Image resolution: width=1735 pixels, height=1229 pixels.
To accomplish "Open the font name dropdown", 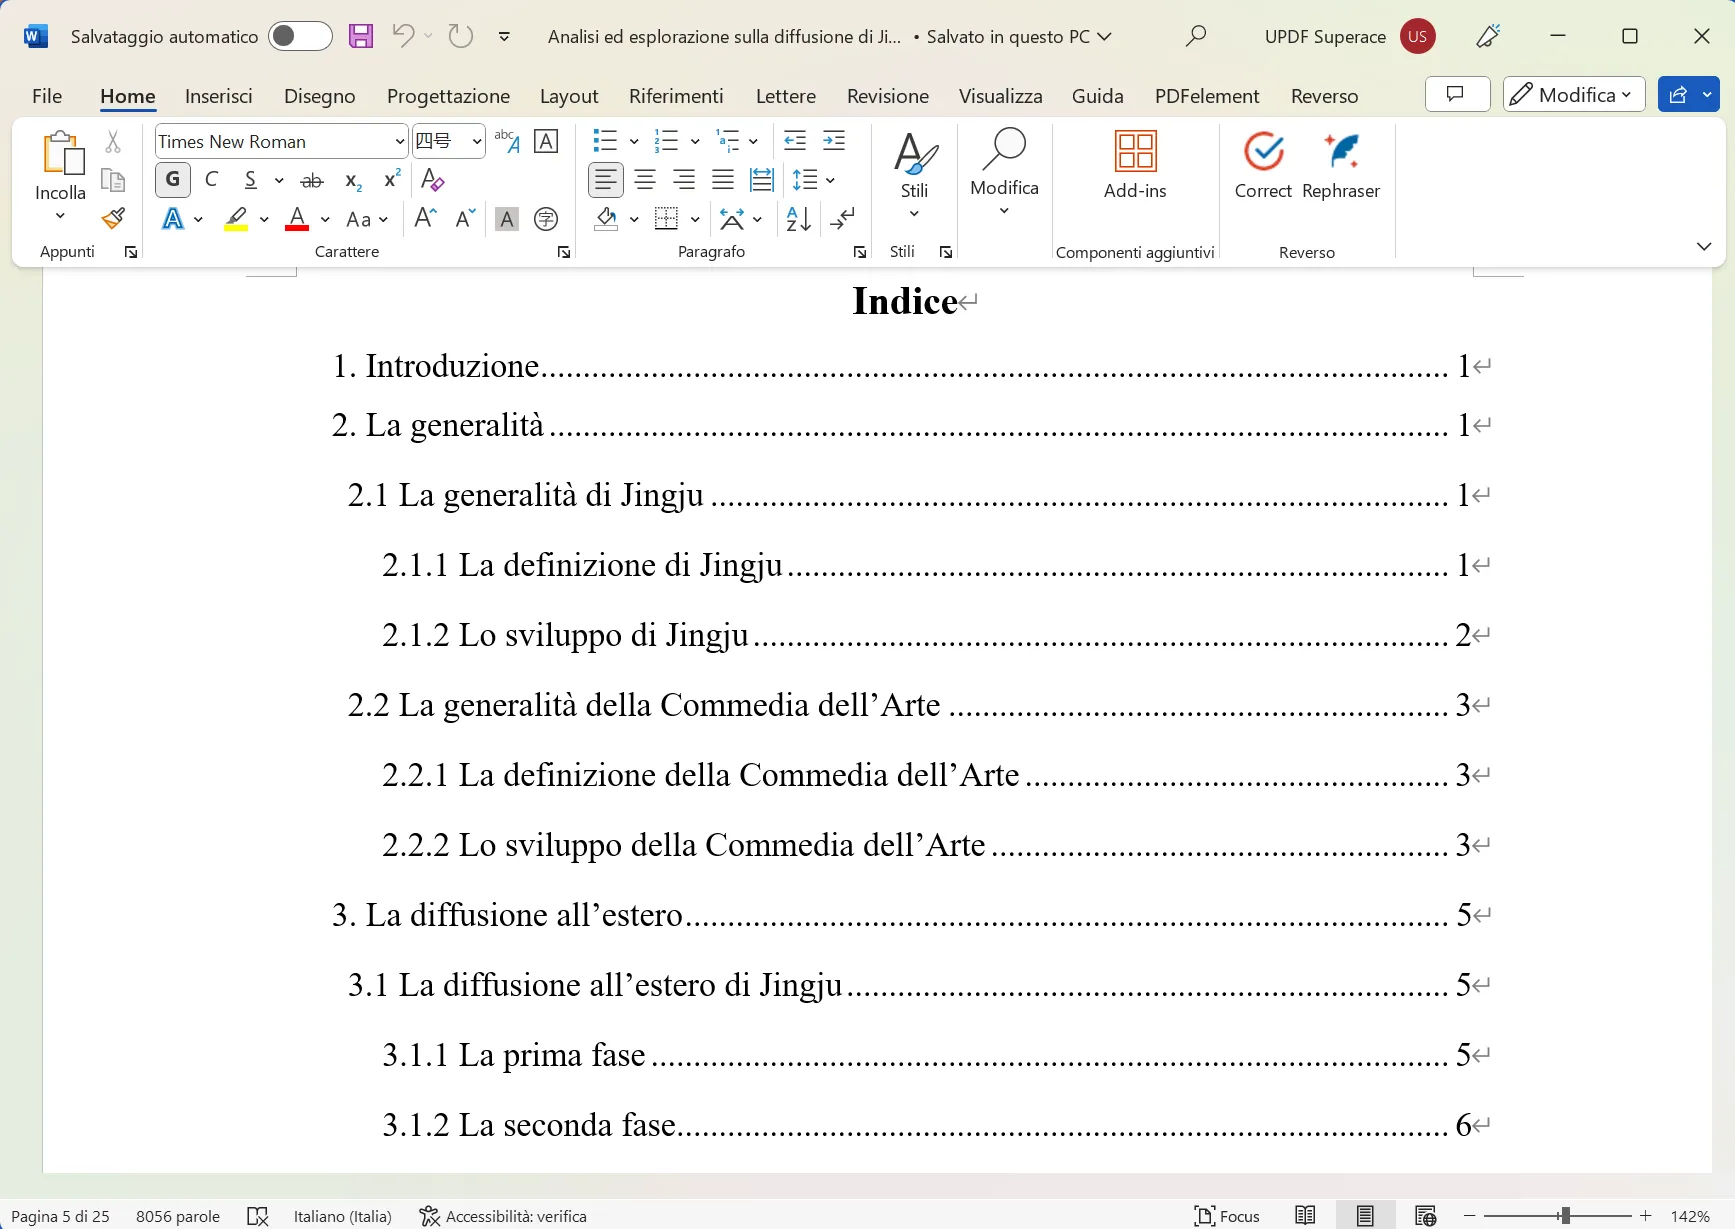I will 400,142.
